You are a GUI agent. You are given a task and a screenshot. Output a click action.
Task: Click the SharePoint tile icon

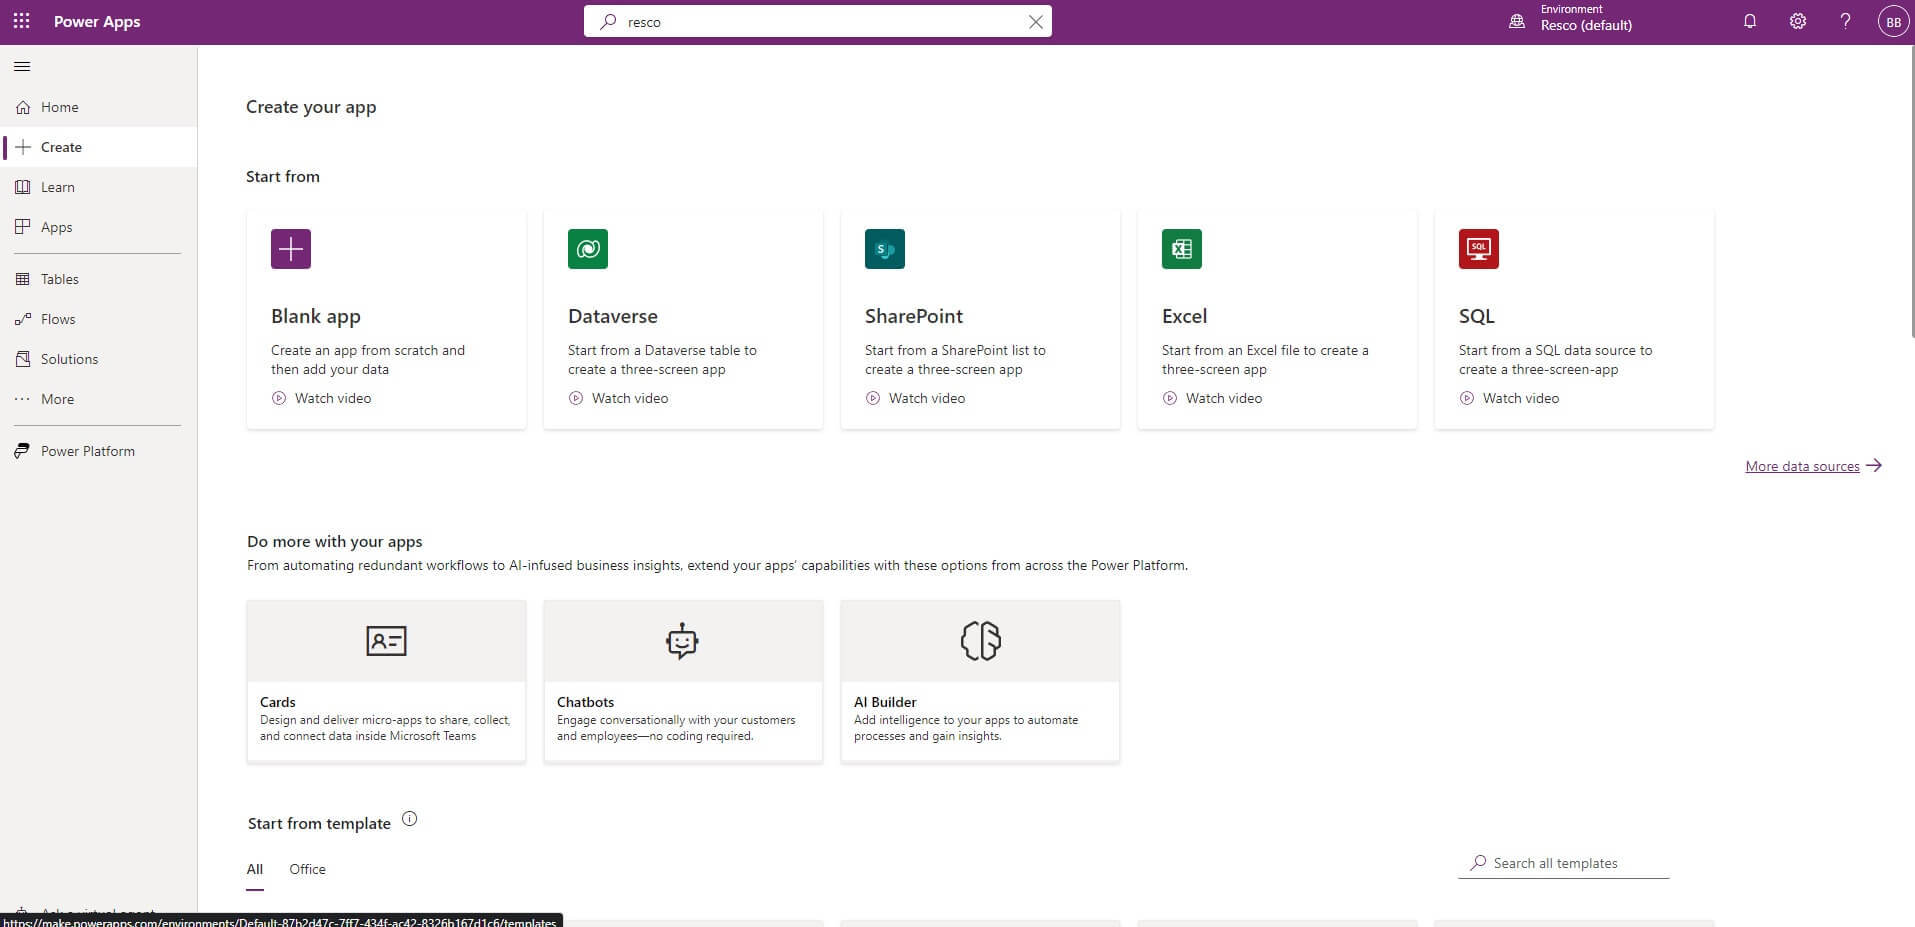[885, 249]
